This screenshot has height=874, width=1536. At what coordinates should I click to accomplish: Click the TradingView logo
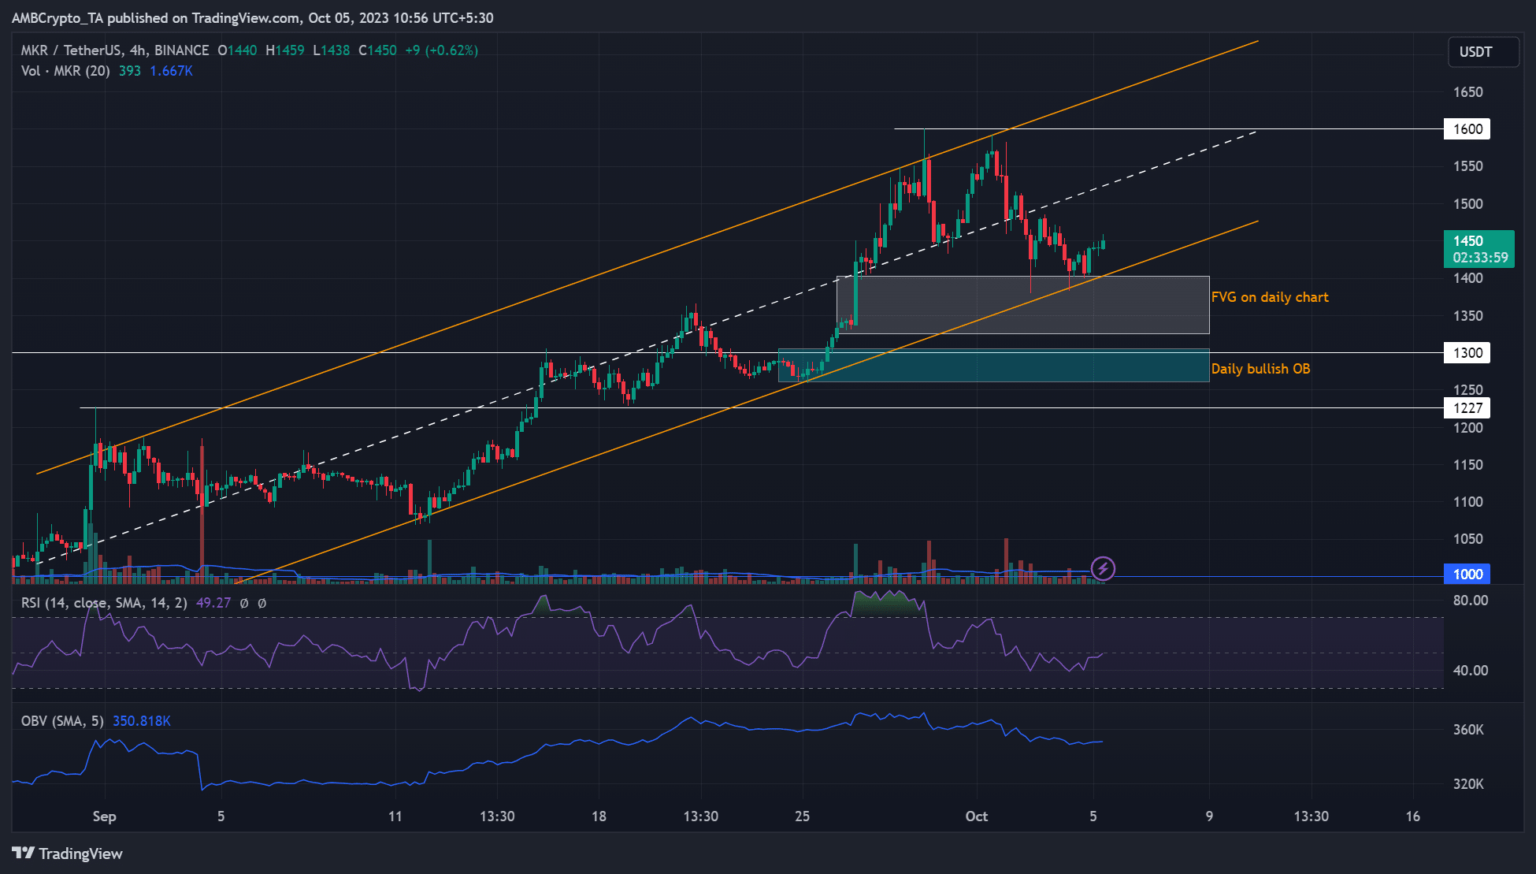click(67, 853)
